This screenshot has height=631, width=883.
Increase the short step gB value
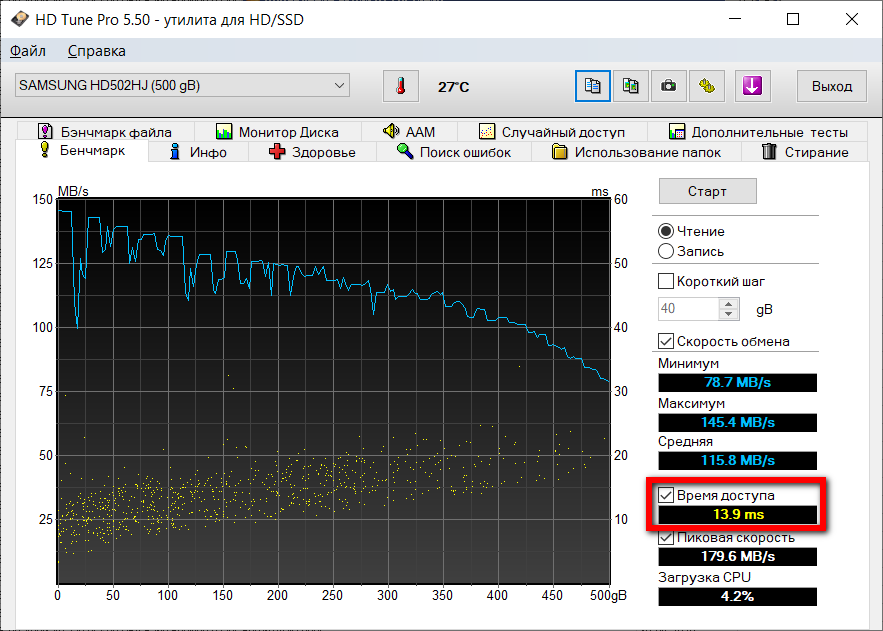pyautogui.click(x=729, y=303)
